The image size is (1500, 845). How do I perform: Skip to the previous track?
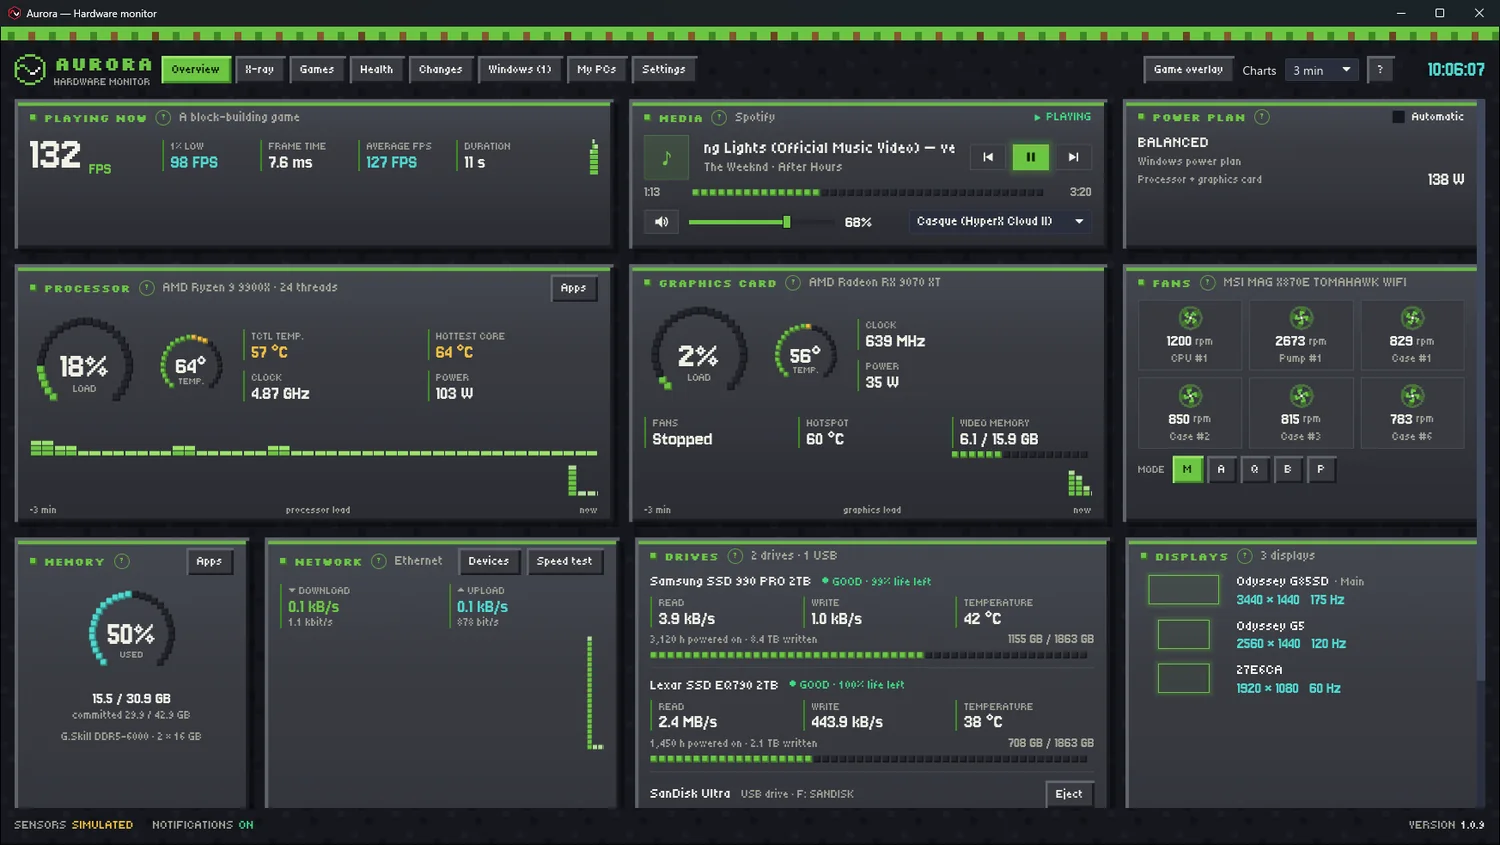988,157
